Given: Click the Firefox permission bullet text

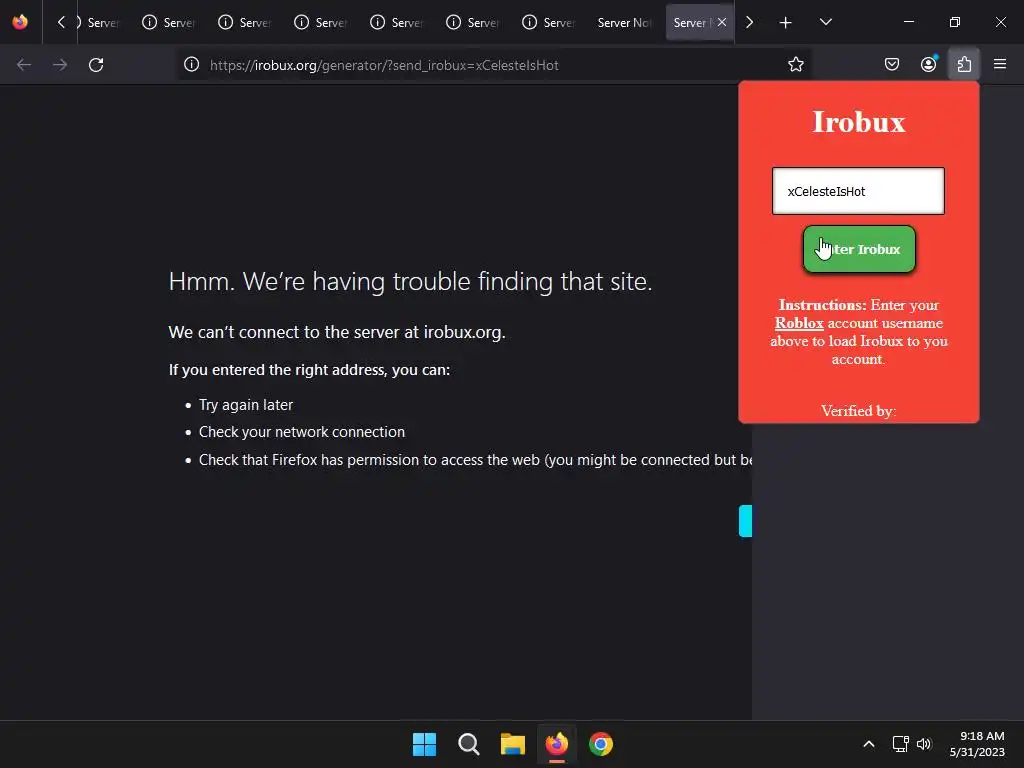Looking at the screenshot, I should 475,460.
